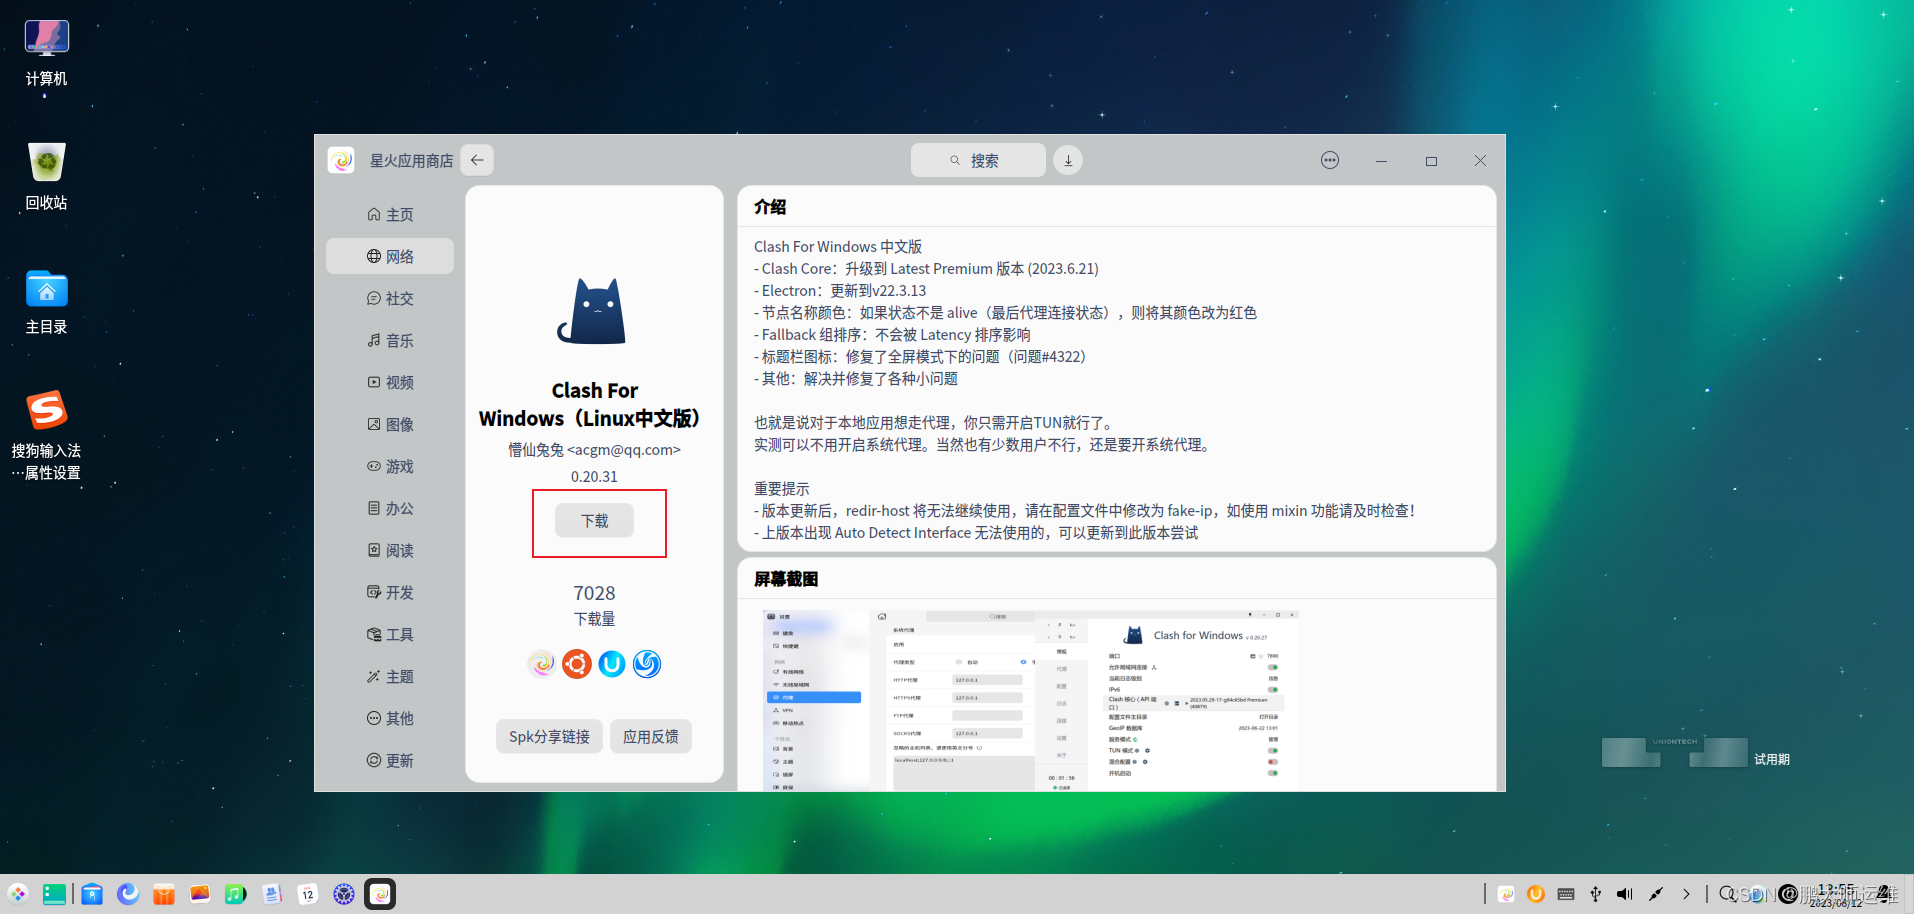Click the volume speaker tray icon
1914x914 pixels.
tap(1625, 894)
